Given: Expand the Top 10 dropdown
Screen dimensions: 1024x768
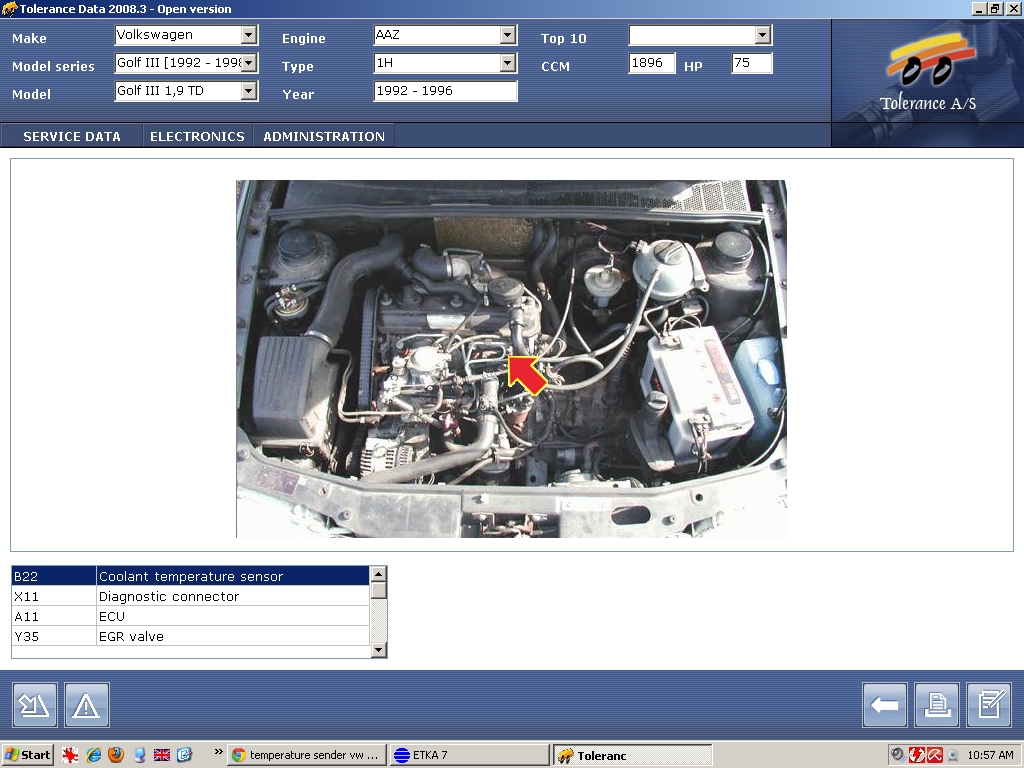Looking at the screenshot, I should [x=763, y=35].
